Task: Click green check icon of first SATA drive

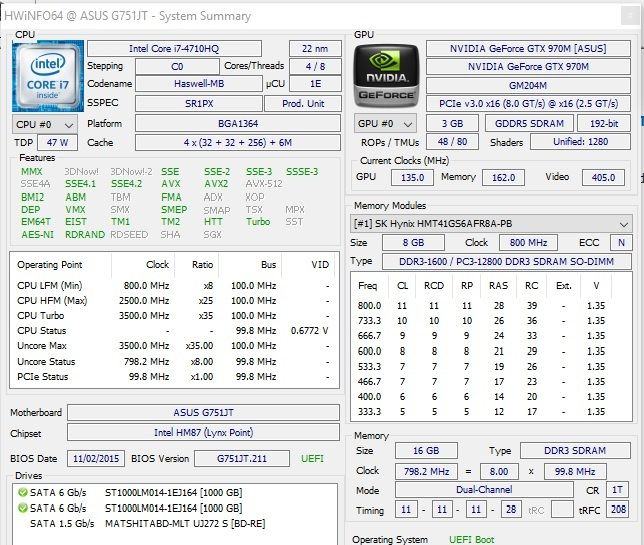Action: tap(23, 492)
